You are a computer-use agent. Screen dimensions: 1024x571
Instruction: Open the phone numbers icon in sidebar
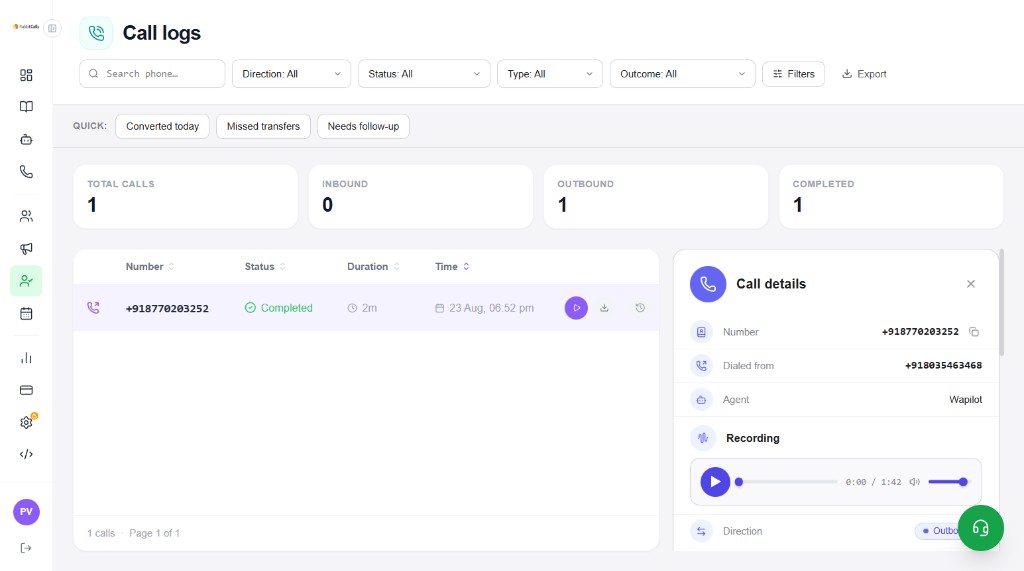tap(26, 172)
